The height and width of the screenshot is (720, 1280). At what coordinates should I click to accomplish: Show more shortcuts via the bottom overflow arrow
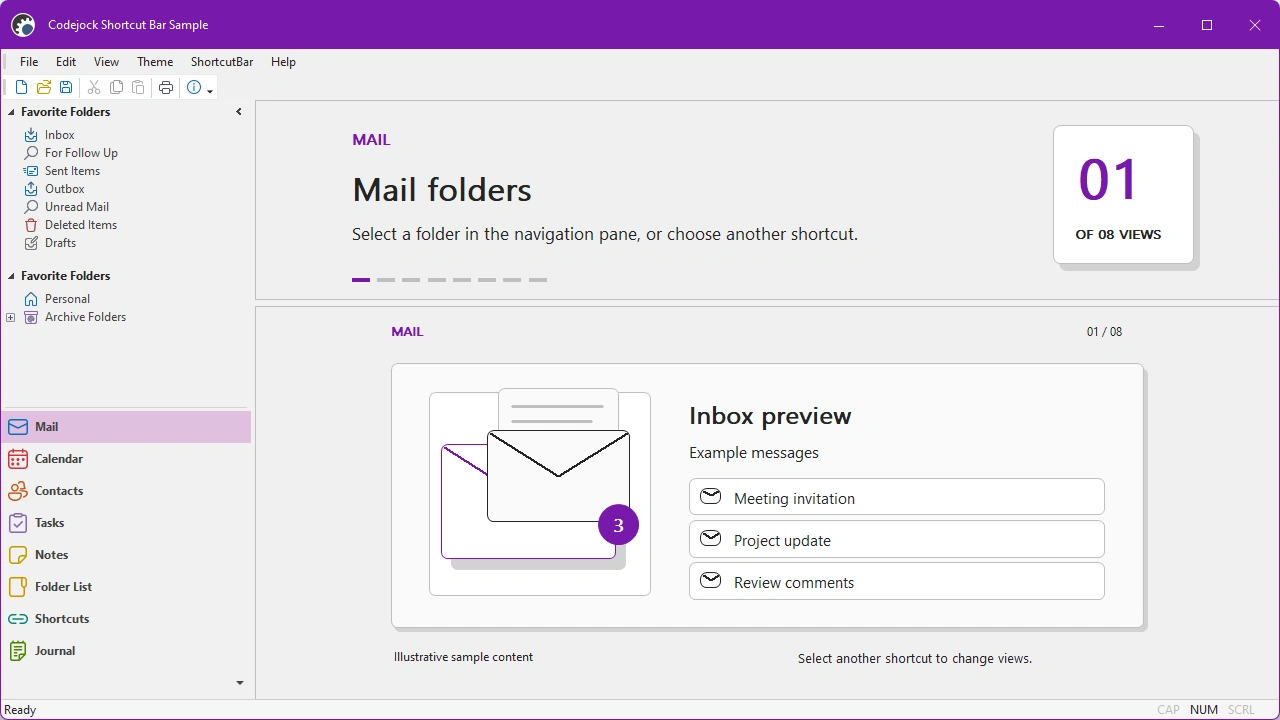(240, 683)
